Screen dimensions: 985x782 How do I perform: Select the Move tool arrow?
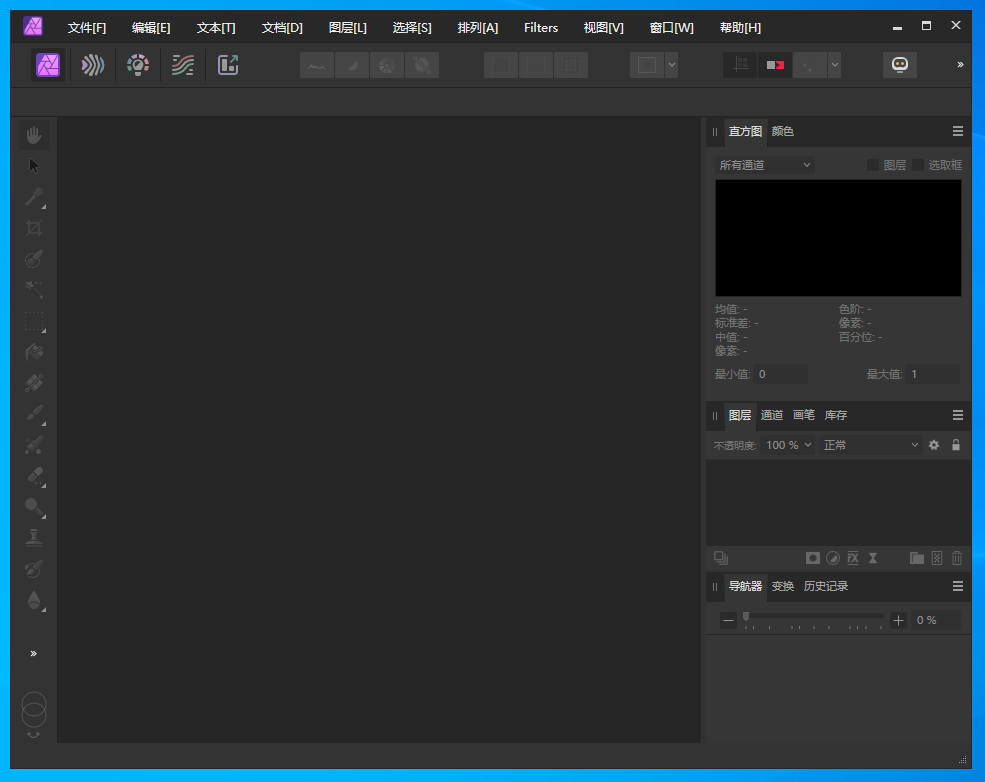34,166
